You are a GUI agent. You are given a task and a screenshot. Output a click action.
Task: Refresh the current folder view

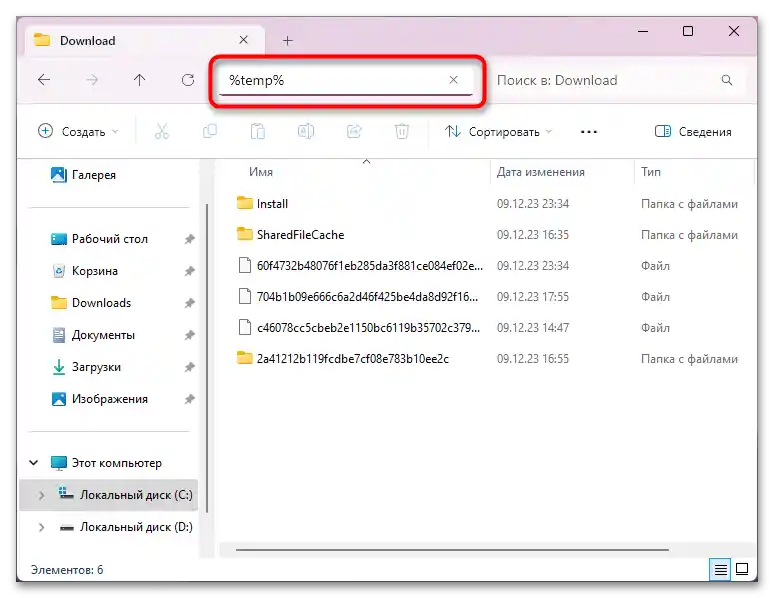[188, 80]
